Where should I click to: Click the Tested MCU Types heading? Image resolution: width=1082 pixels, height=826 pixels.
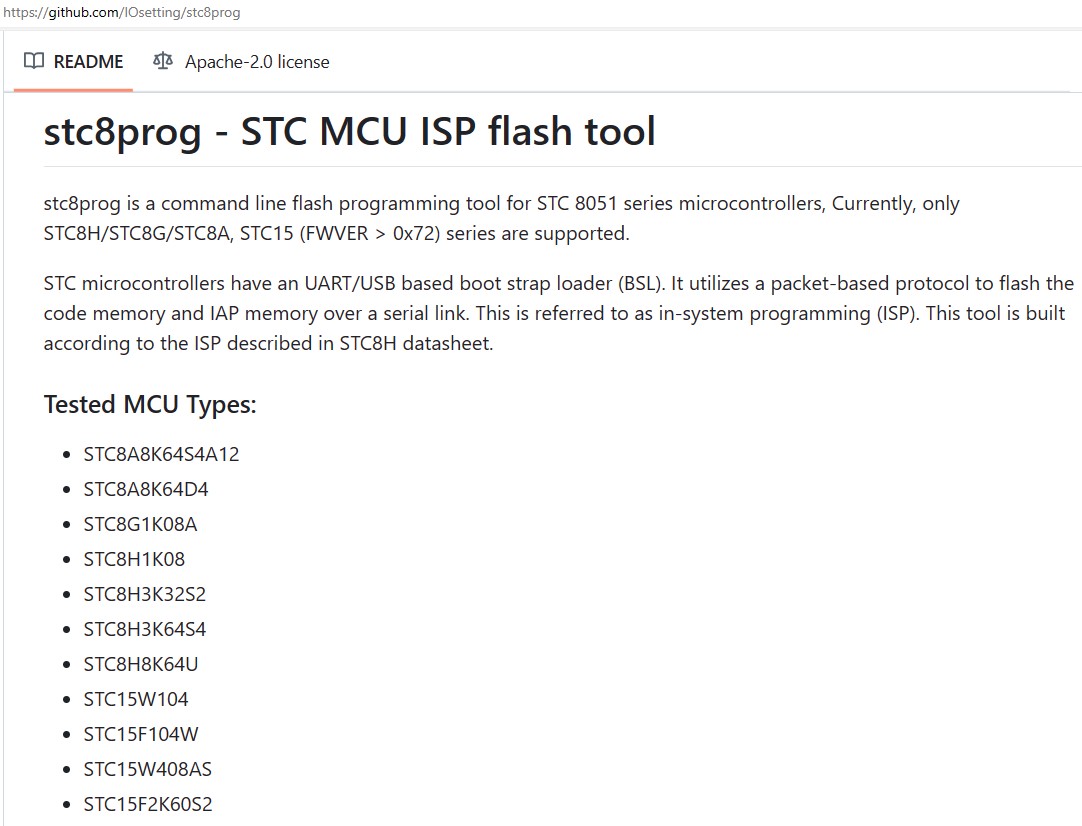(x=150, y=405)
